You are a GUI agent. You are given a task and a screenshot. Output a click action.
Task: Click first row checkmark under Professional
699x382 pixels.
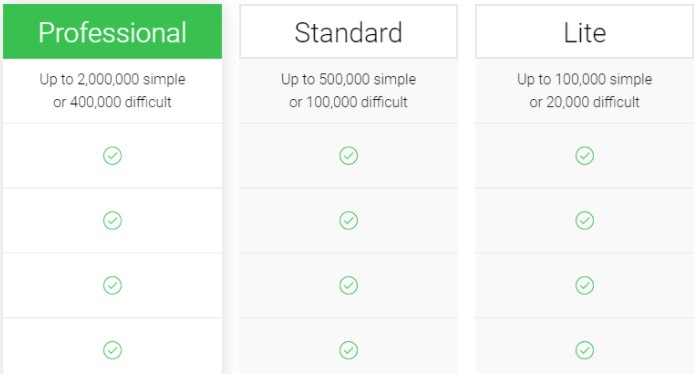coord(112,156)
